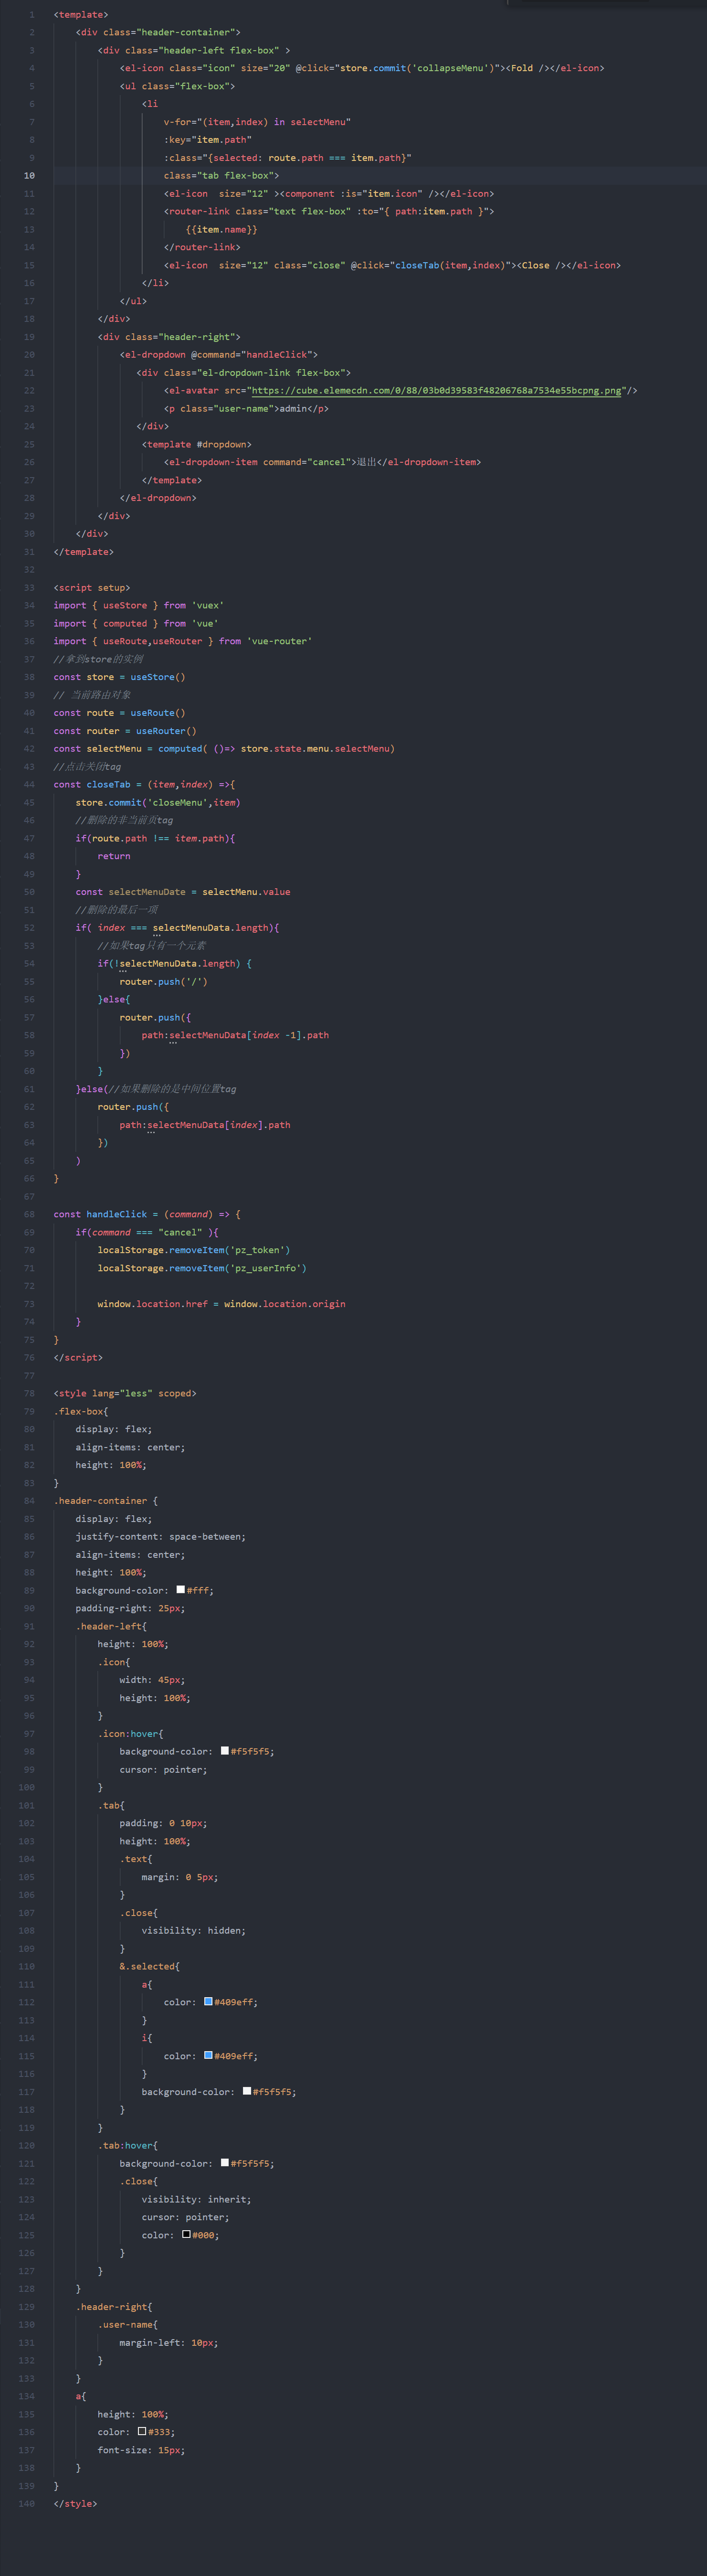Image resolution: width=707 pixels, height=2576 pixels.
Task: Click the selectMenuDate constant name
Action: coord(147,892)
